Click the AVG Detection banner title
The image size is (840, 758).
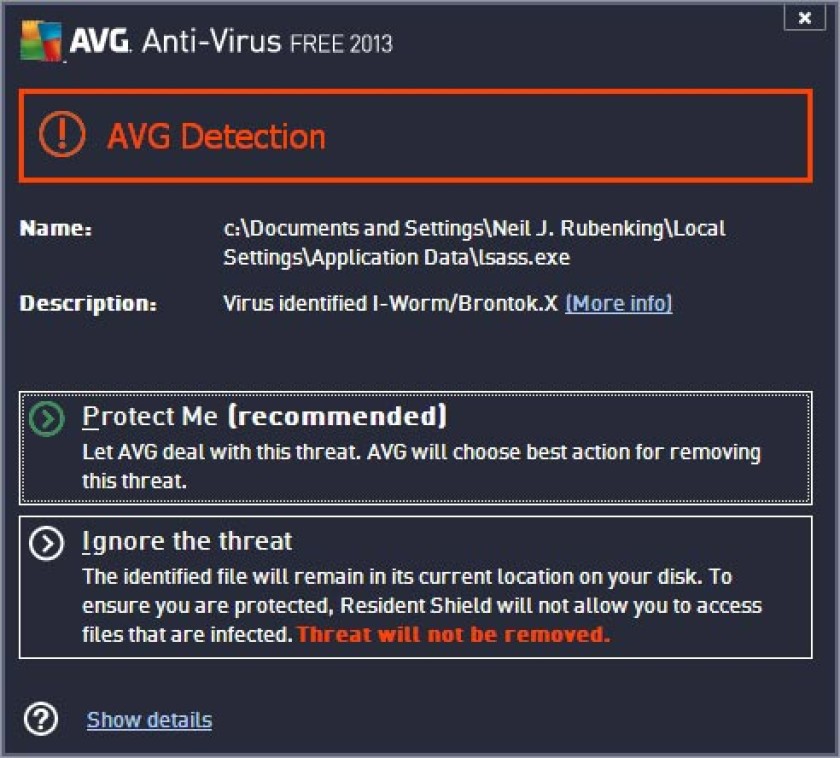(x=216, y=136)
